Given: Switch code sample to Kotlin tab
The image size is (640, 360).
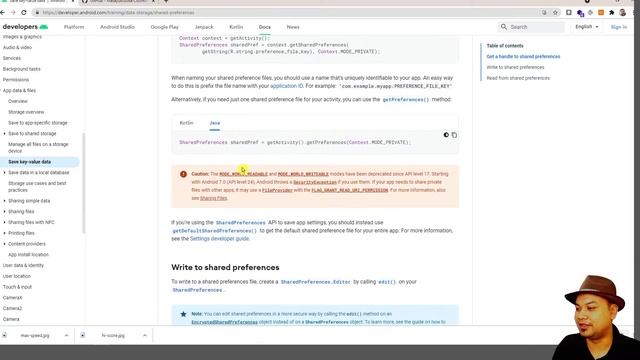Looking at the screenshot, I should tap(187, 123).
